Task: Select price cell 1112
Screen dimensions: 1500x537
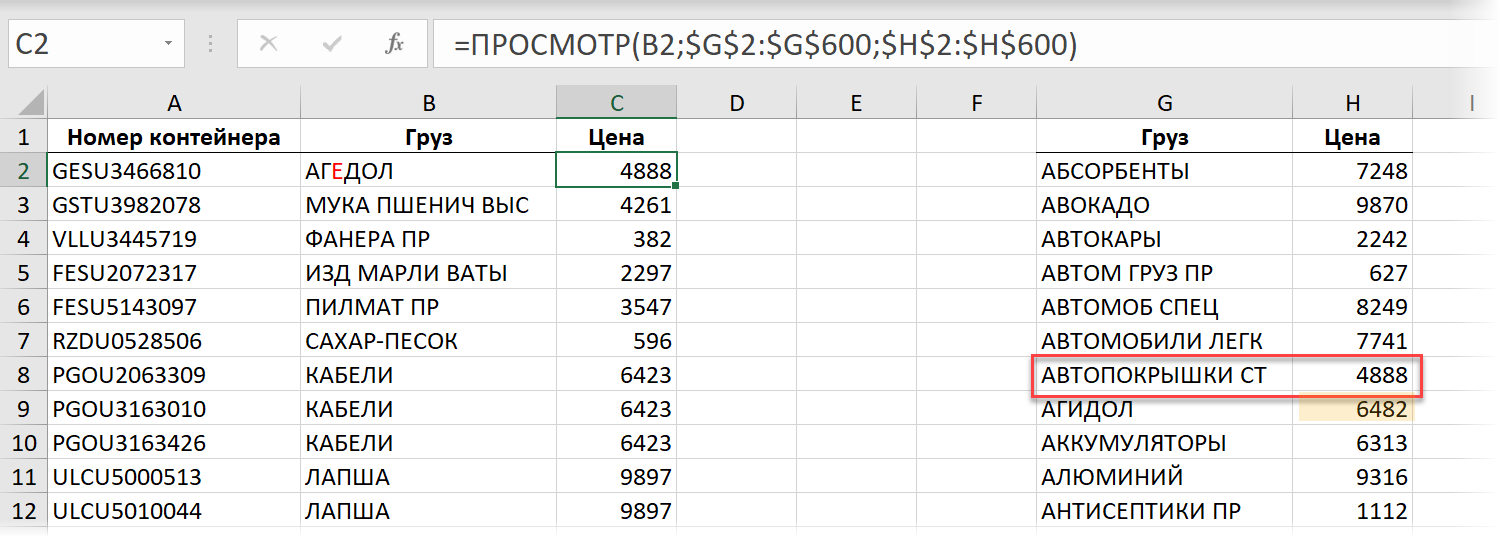Action: point(1353,511)
